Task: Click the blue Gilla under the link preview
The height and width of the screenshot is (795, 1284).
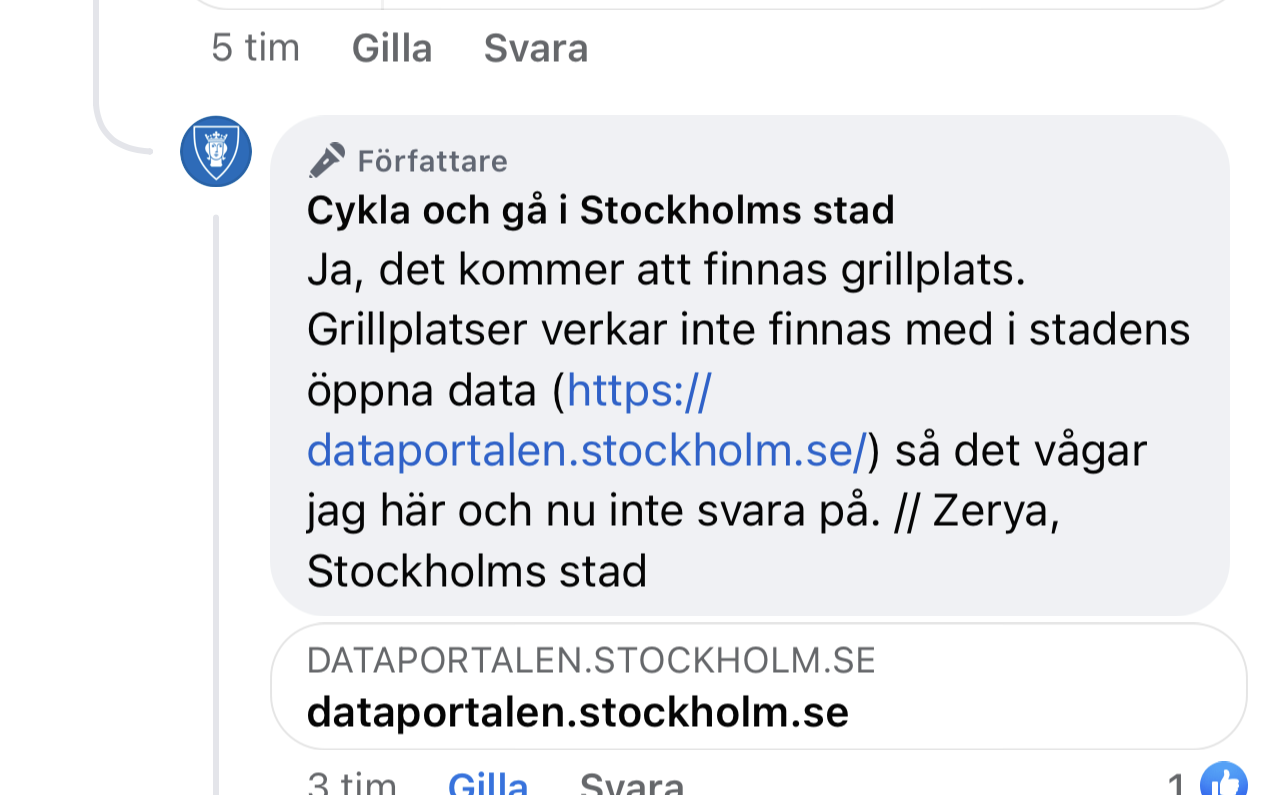Action: [488, 783]
